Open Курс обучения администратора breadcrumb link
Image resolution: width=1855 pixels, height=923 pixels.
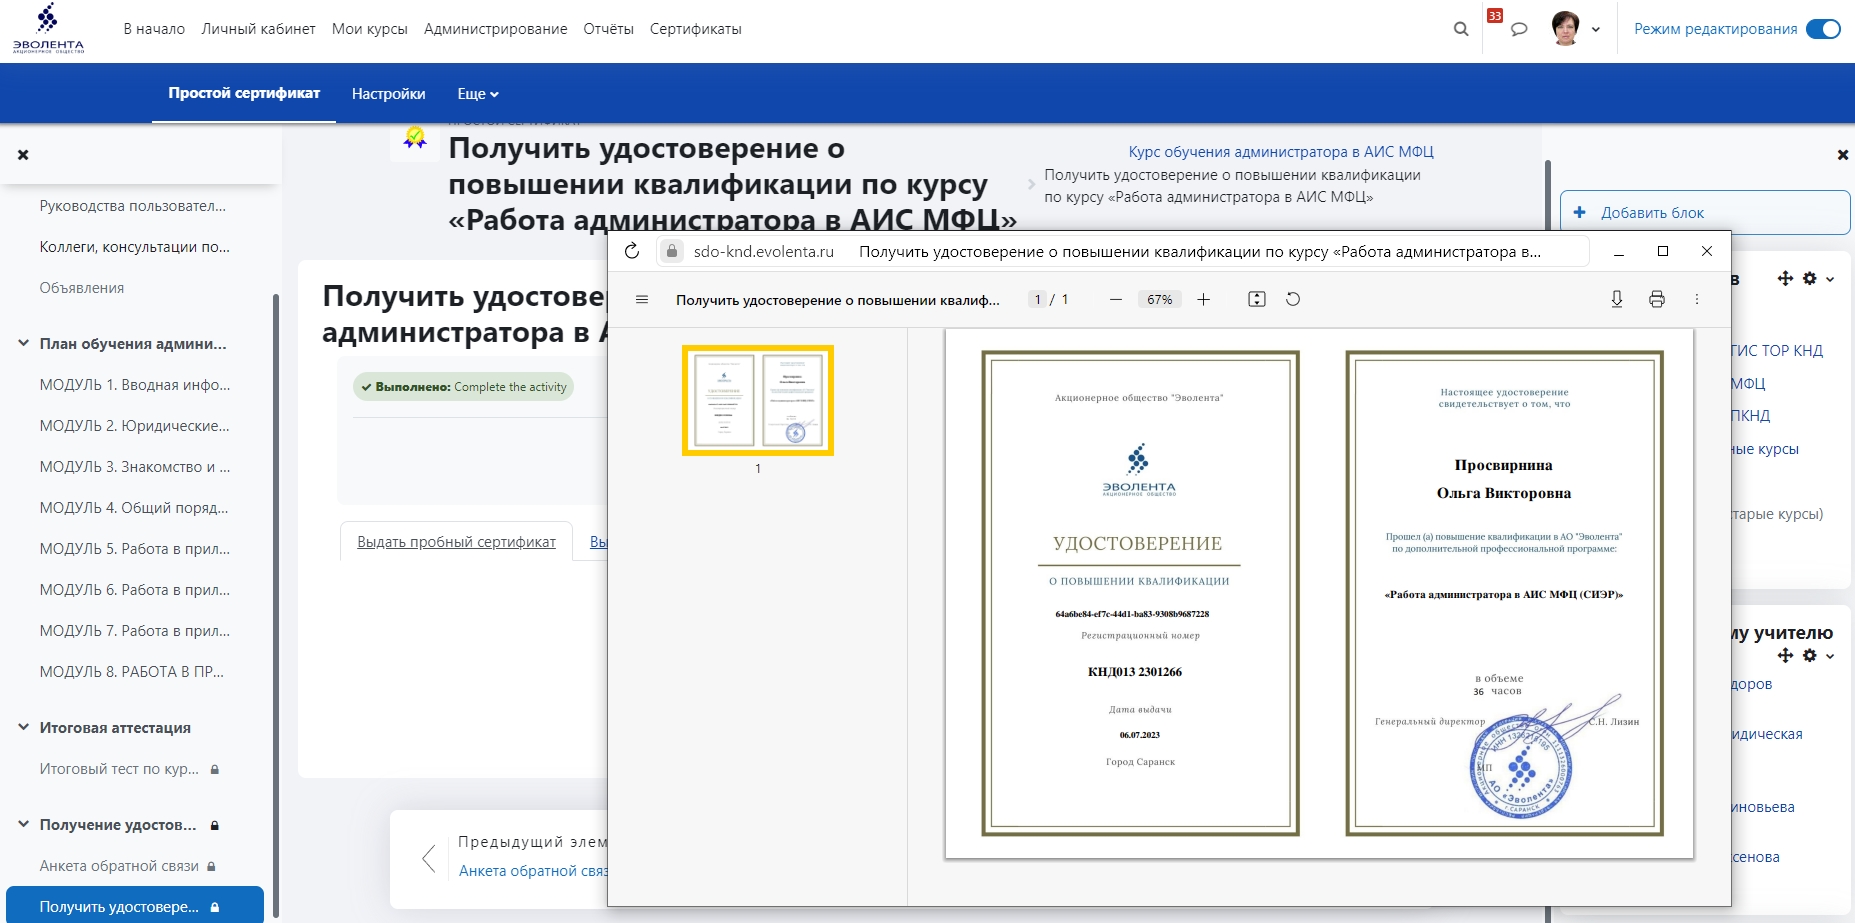1281,152
